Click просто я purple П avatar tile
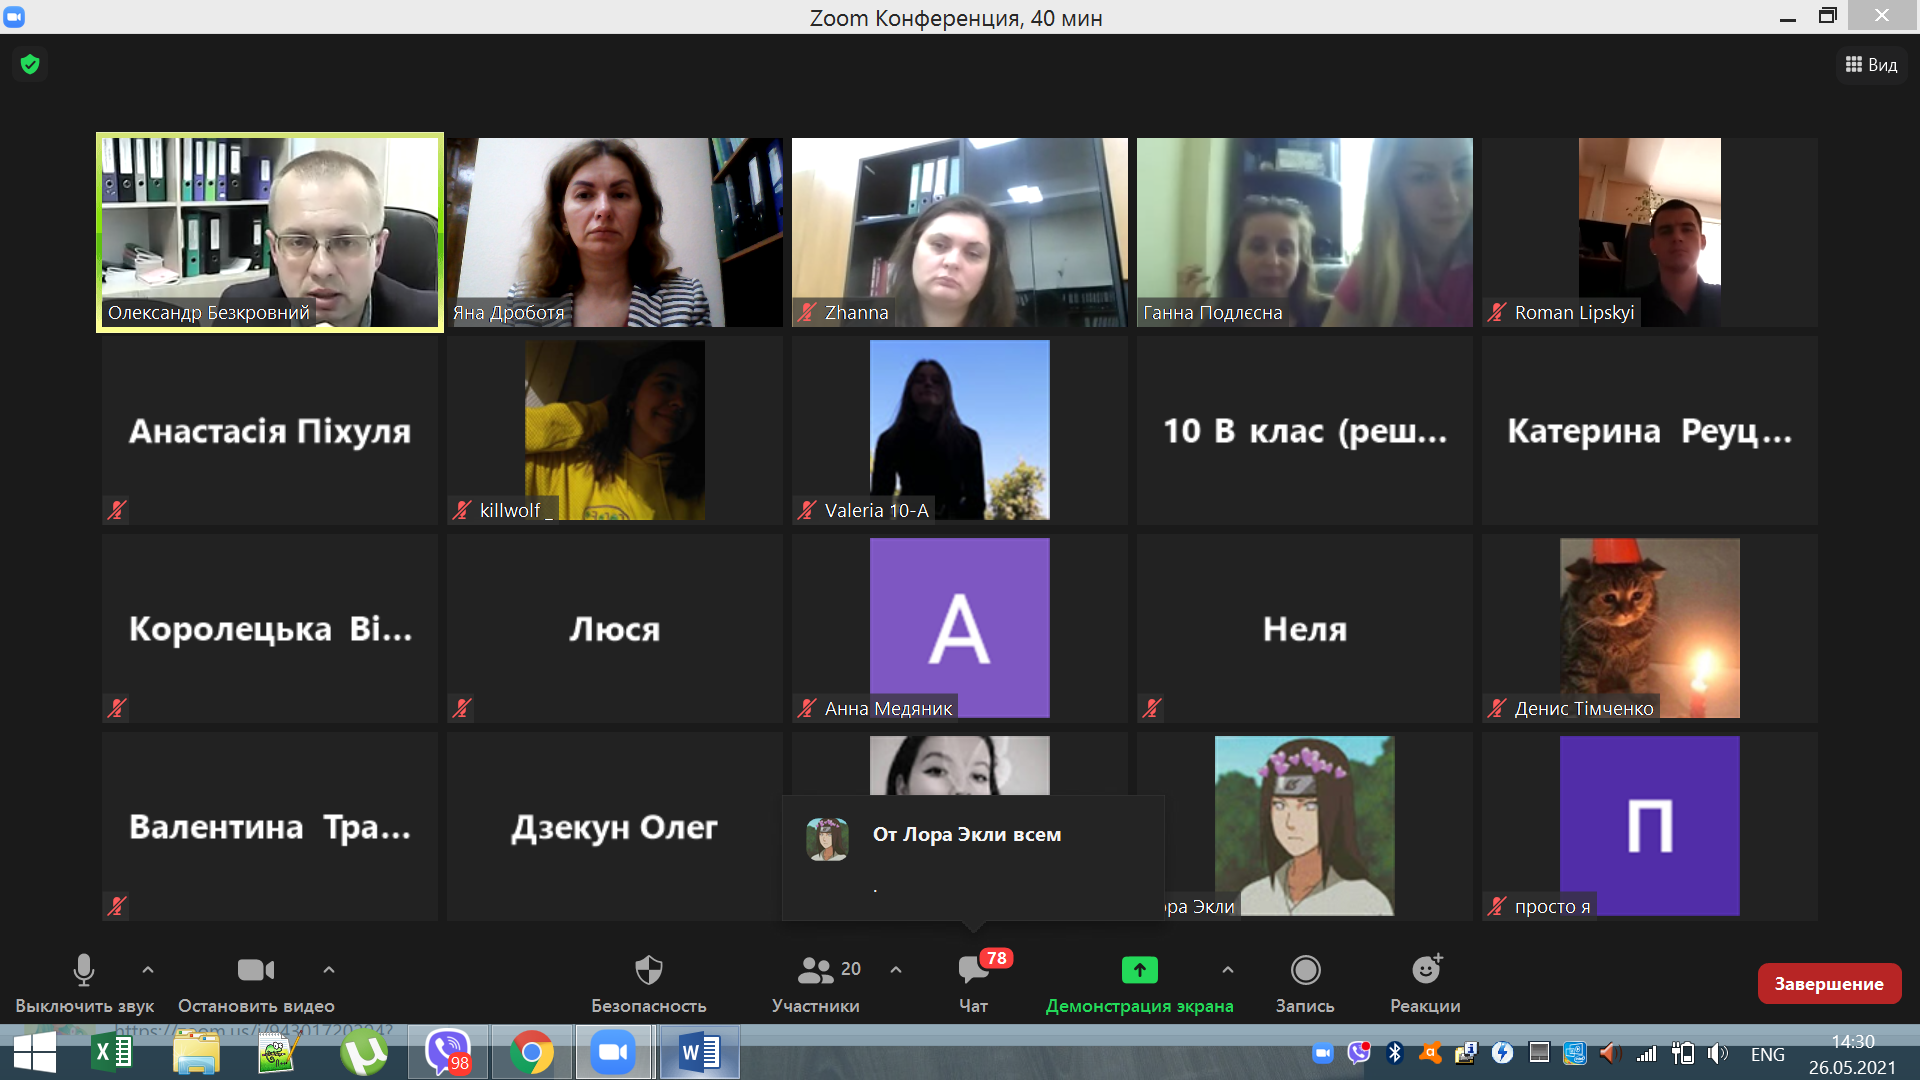This screenshot has width=1920, height=1080. click(x=1650, y=826)
